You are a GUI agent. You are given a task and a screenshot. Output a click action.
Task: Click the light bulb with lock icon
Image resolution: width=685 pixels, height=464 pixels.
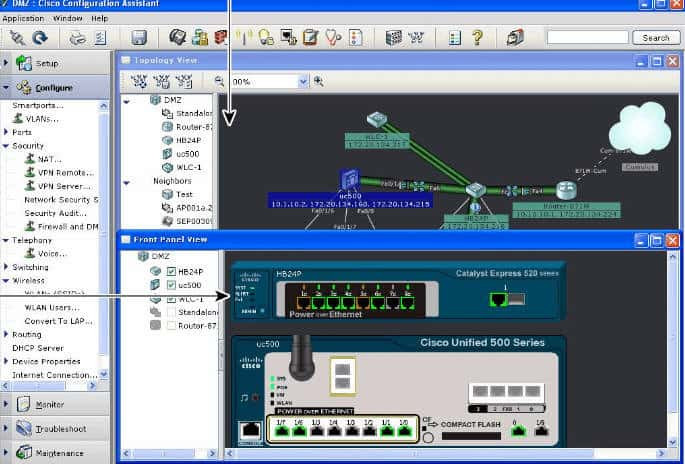266,38
